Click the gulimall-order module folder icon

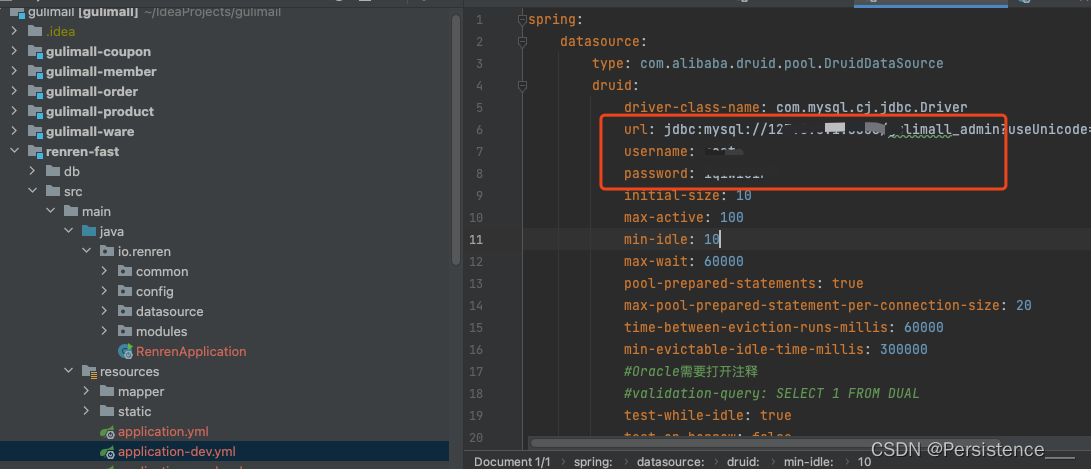[35, 92]
